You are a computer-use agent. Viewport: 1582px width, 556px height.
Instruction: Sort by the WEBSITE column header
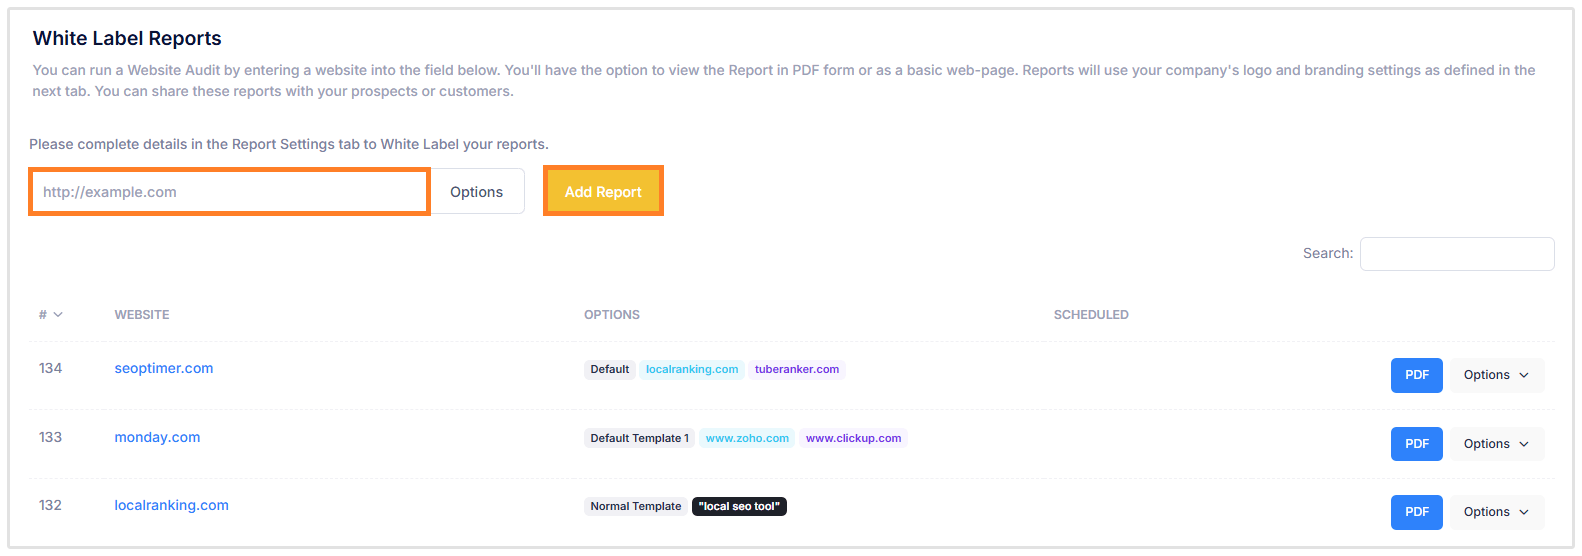[x=142, y=314]
